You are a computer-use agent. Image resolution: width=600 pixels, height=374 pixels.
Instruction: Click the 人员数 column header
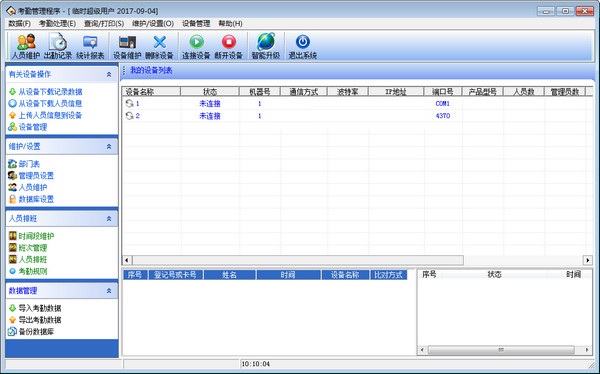(523, 91)
